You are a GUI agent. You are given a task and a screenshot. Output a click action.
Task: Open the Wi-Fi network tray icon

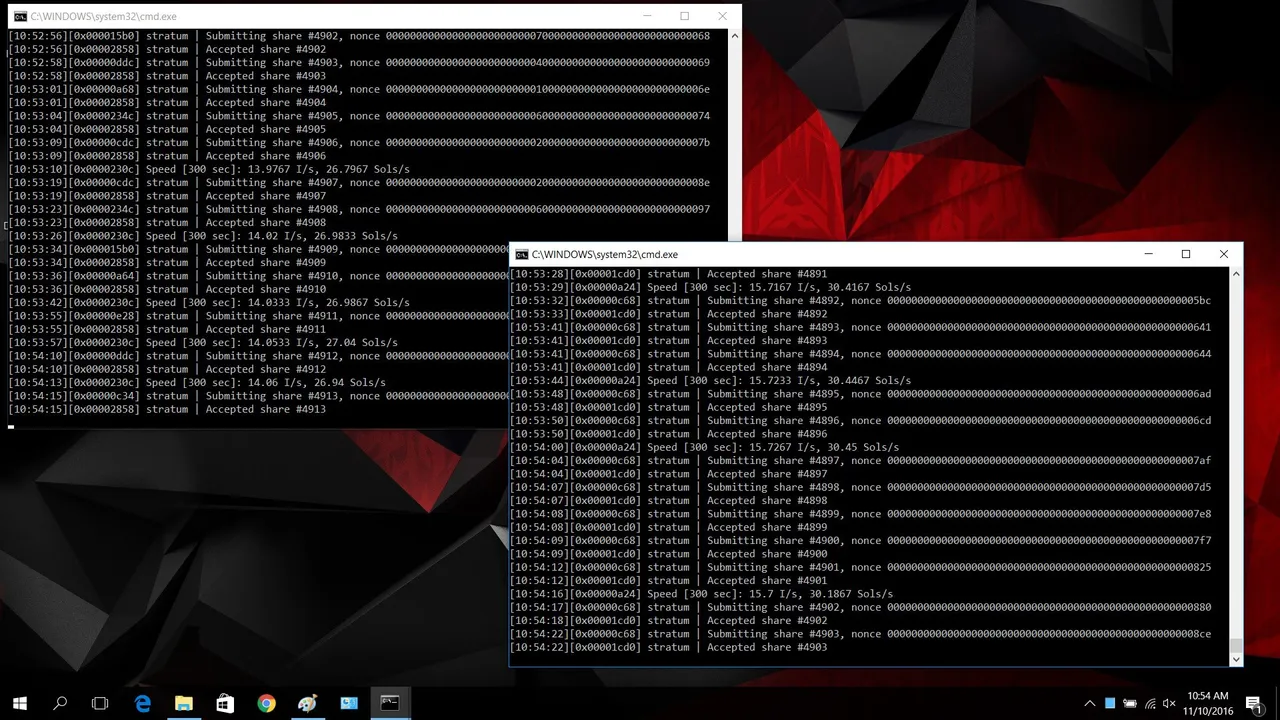(1150, 703)
